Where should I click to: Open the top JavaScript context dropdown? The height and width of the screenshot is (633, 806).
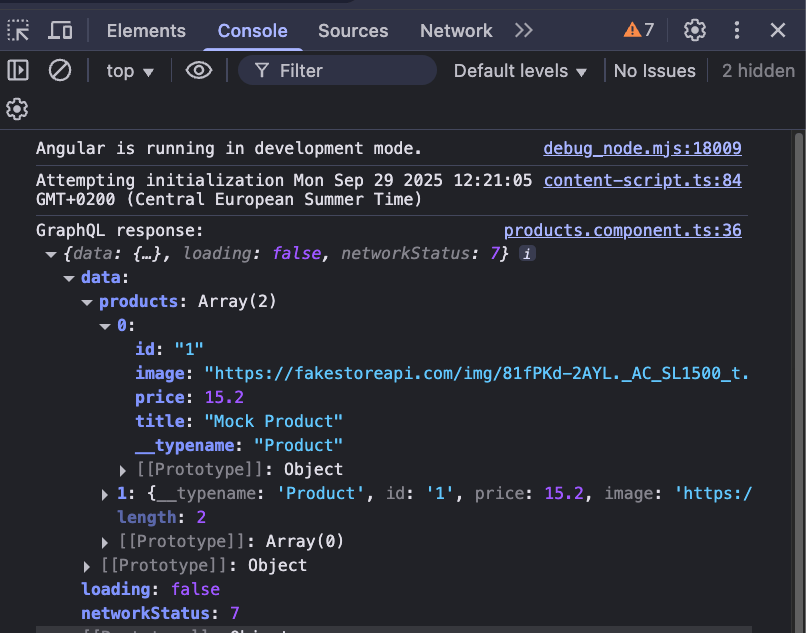pos(131,71)
